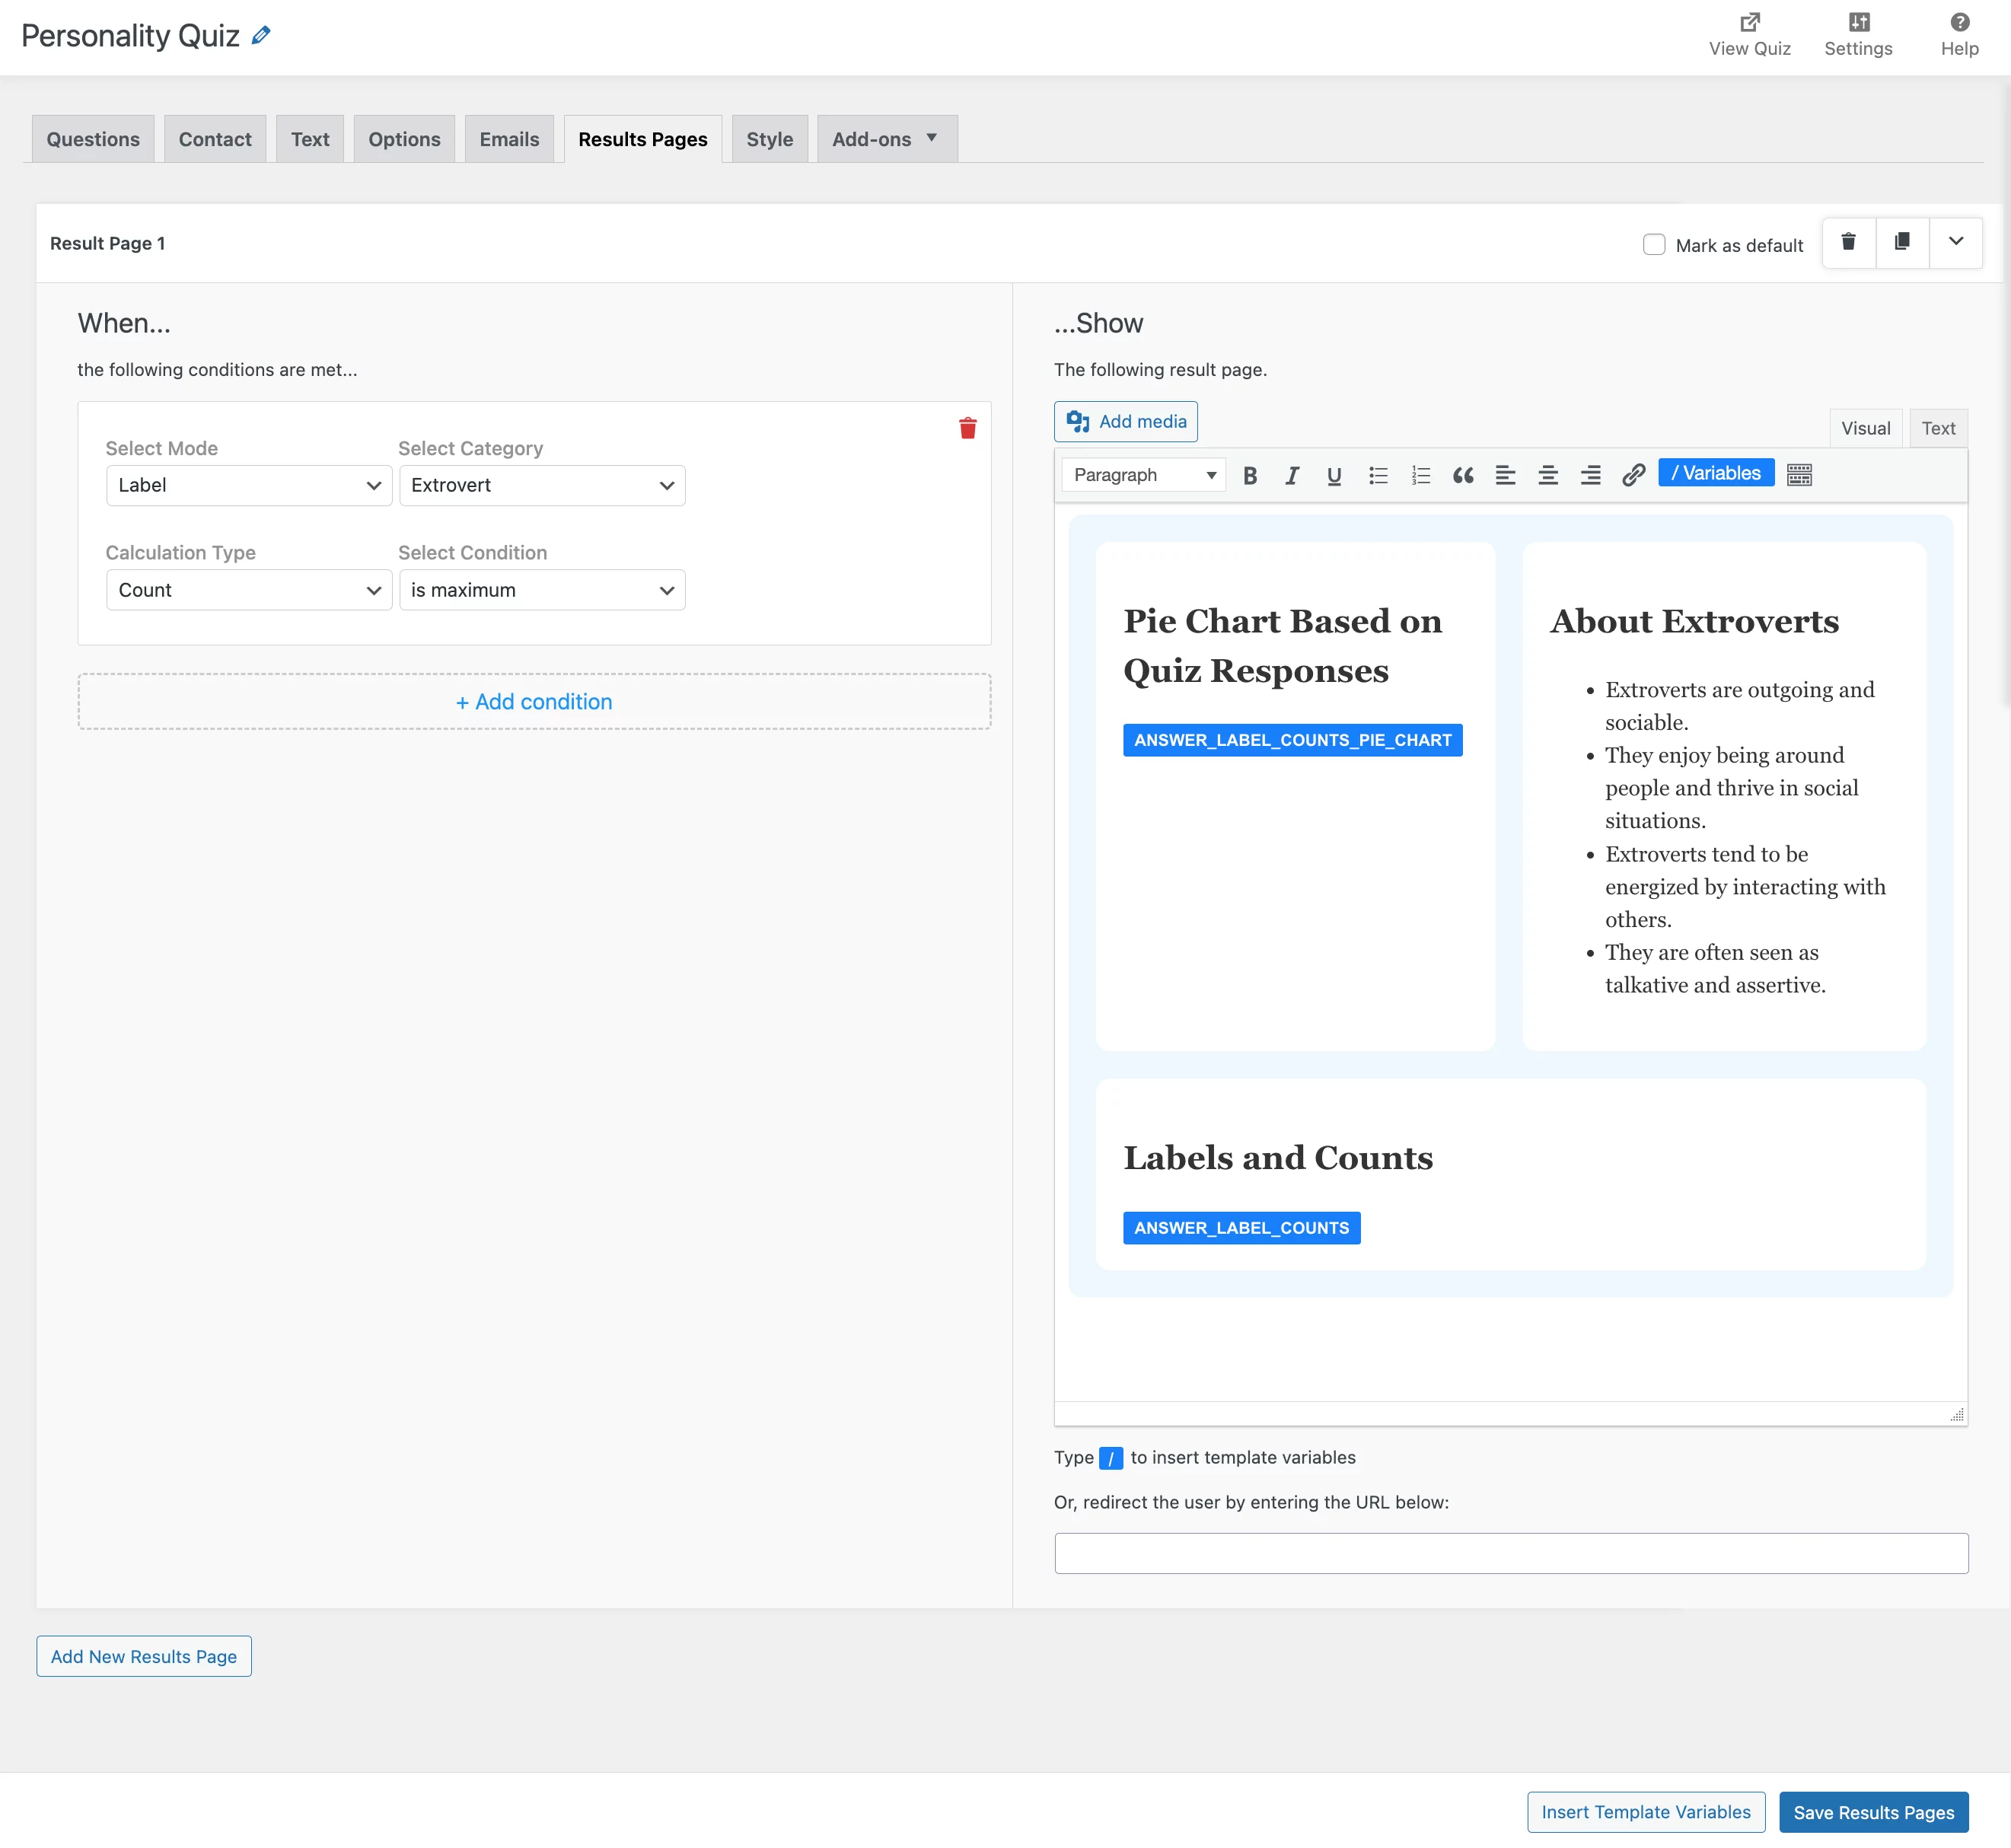
Task: Check the Mark as default checkbox
Action: [x=1654, y=245]
